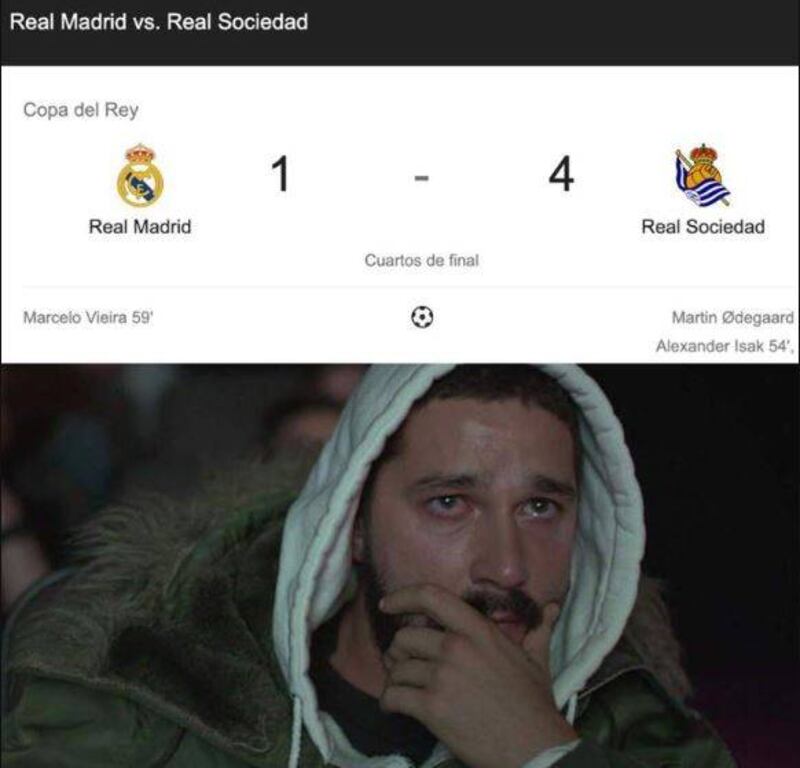Select scorer Marcelo Vieira 59'

(x=88, y=317)
